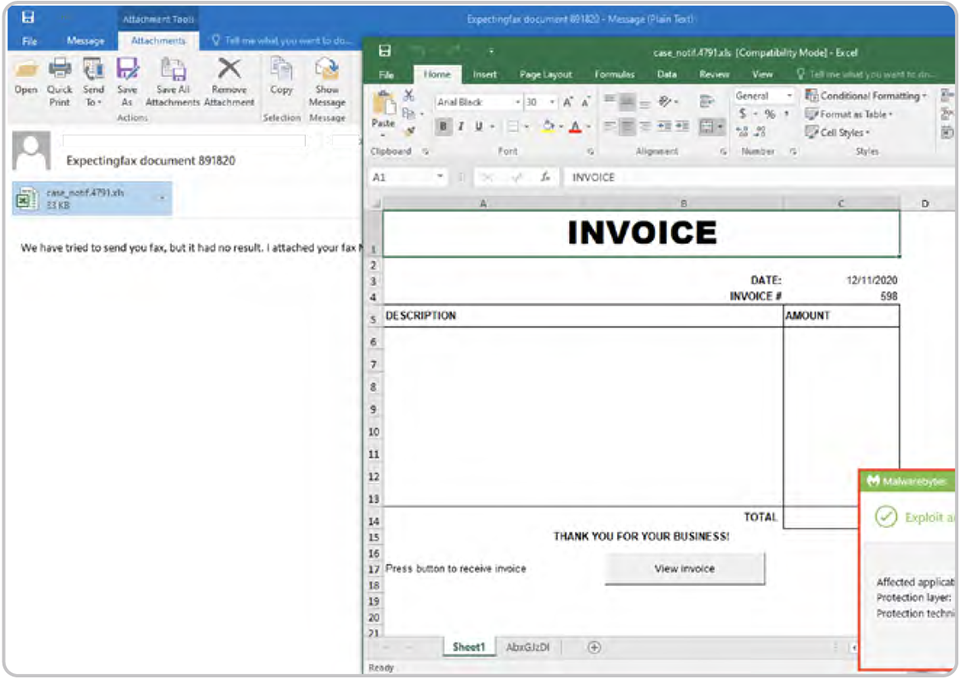Screen dimensions: 960x679
Task: Open Excel View tab
Action: [x=762, y=74]
